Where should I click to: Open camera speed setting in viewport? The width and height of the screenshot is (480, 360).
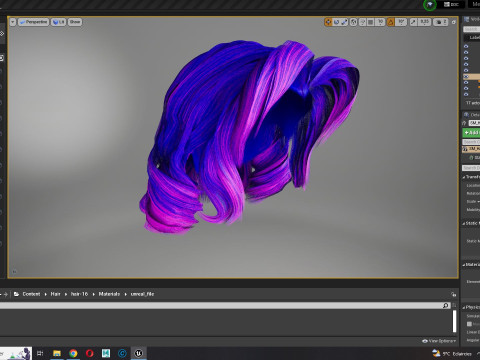click(x=441, y=22)
